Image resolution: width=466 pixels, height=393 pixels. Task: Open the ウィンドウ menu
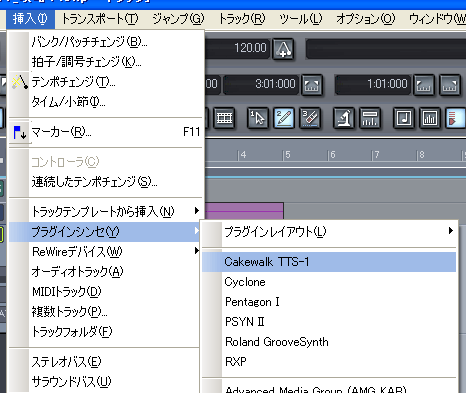point(437,19)
